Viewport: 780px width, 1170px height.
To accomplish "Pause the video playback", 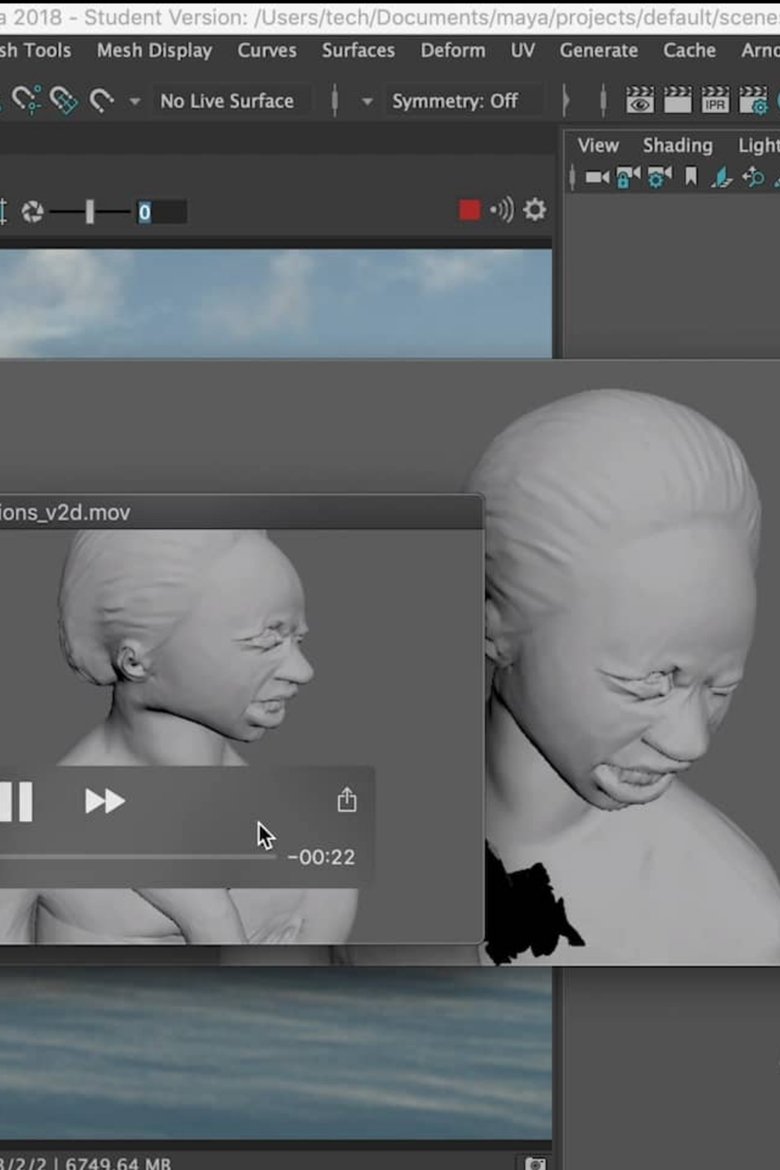I will pyautogui.click(x=15, y=801).
